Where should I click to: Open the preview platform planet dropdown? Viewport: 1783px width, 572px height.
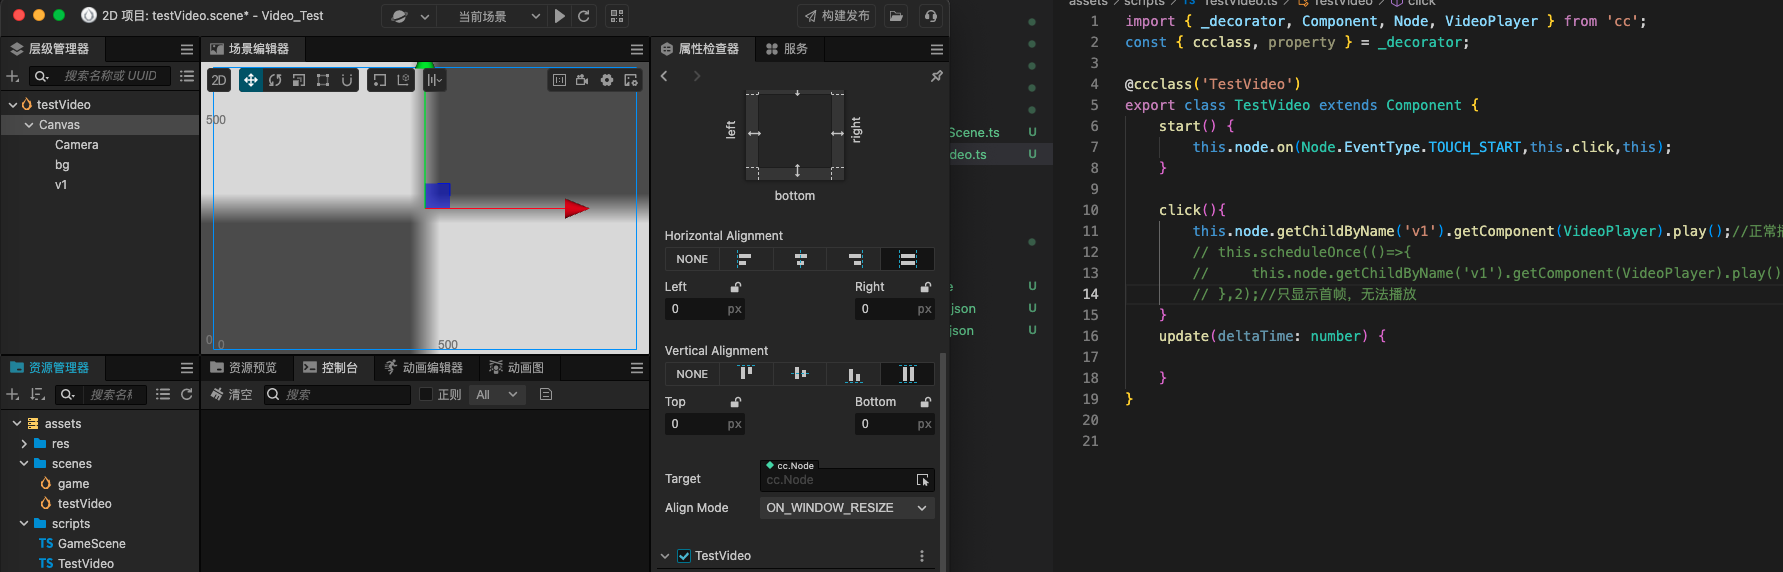click(x=411, y=16)
